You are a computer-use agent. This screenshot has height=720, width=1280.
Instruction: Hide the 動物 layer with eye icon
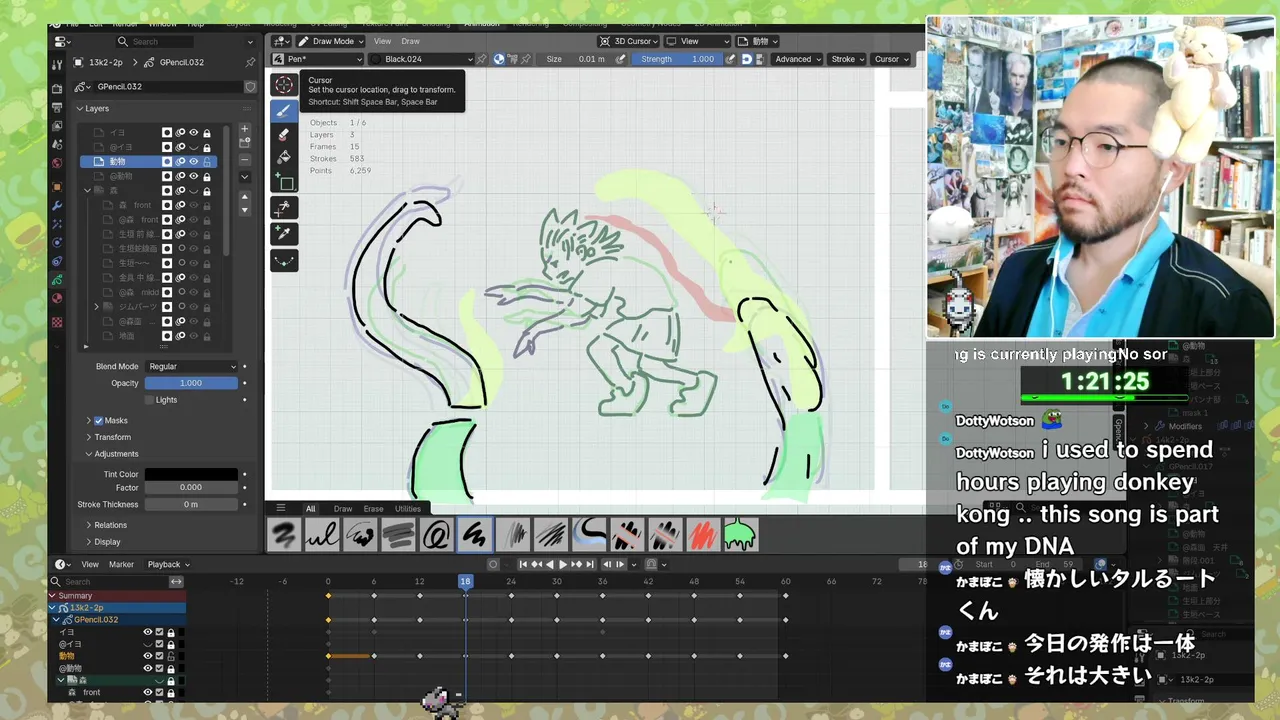(194, 162)
